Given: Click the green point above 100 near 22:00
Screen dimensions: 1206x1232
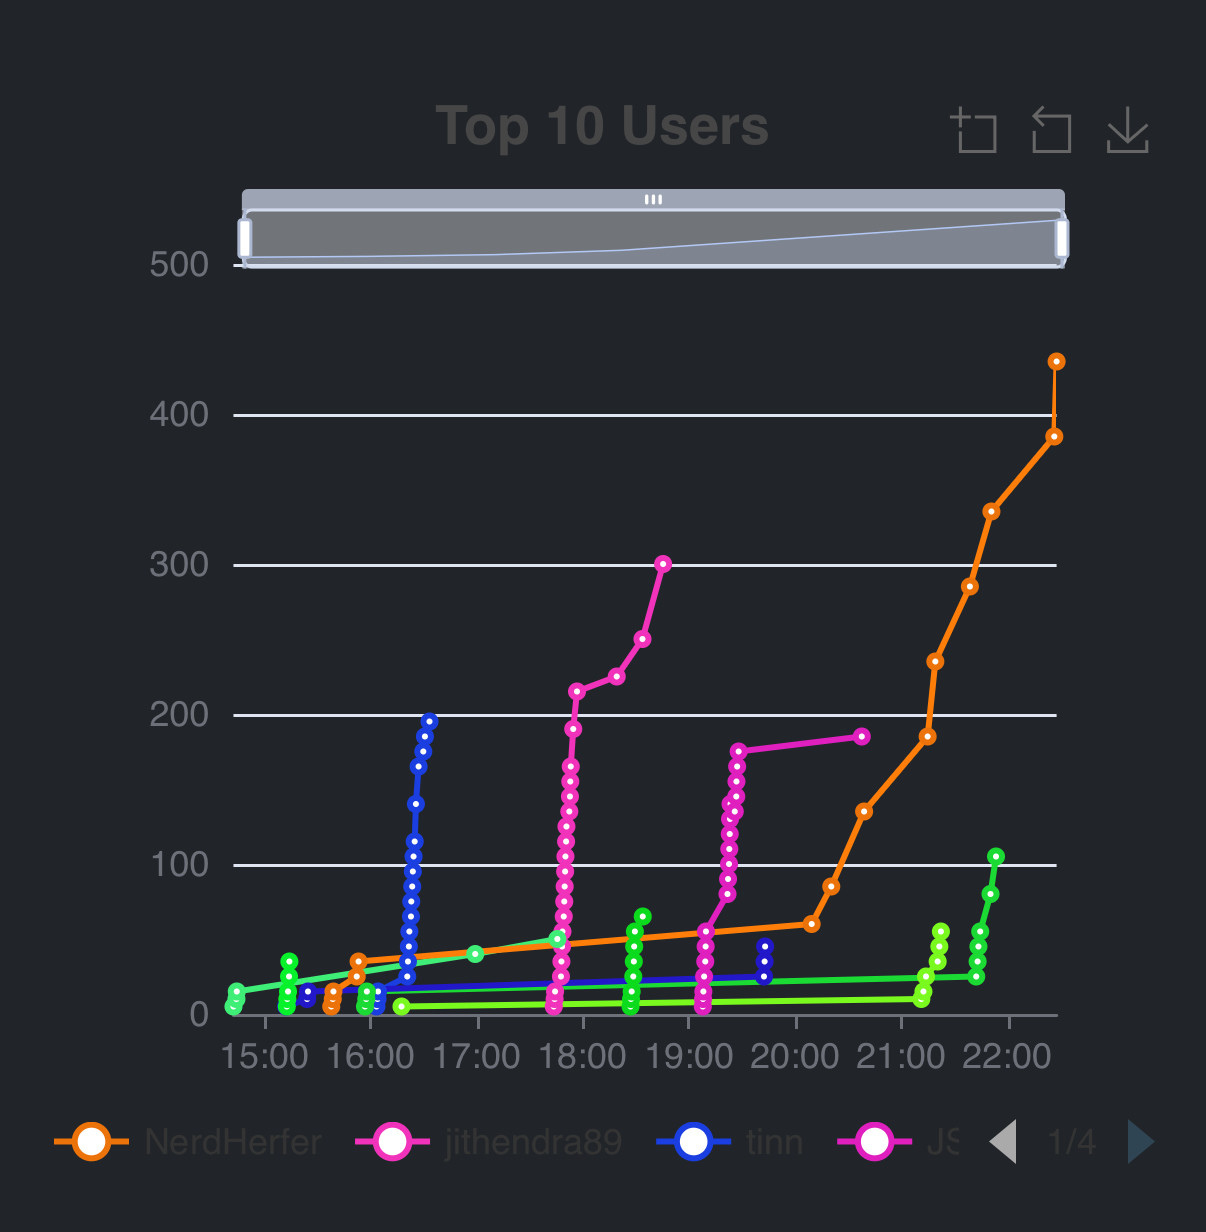Looking at the screenshot, I should coord(995,856).
